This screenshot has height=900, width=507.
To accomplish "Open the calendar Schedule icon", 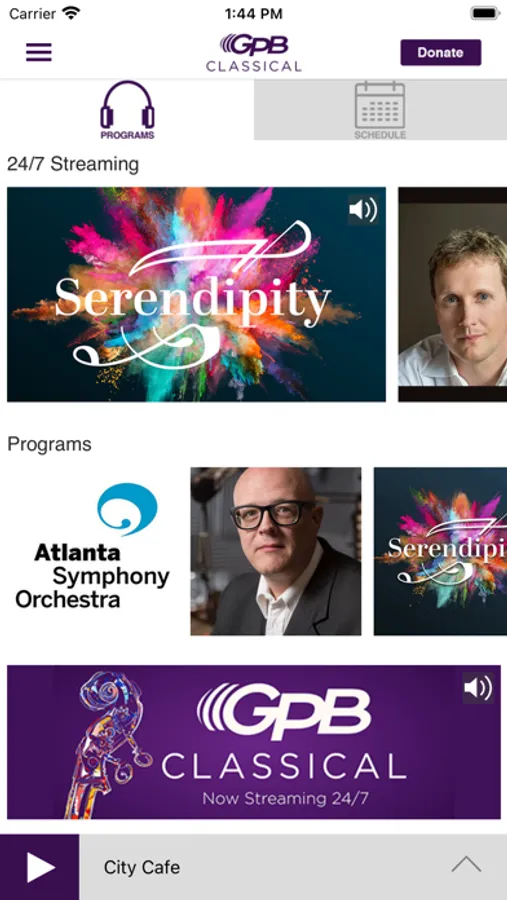I will (380, 106).
